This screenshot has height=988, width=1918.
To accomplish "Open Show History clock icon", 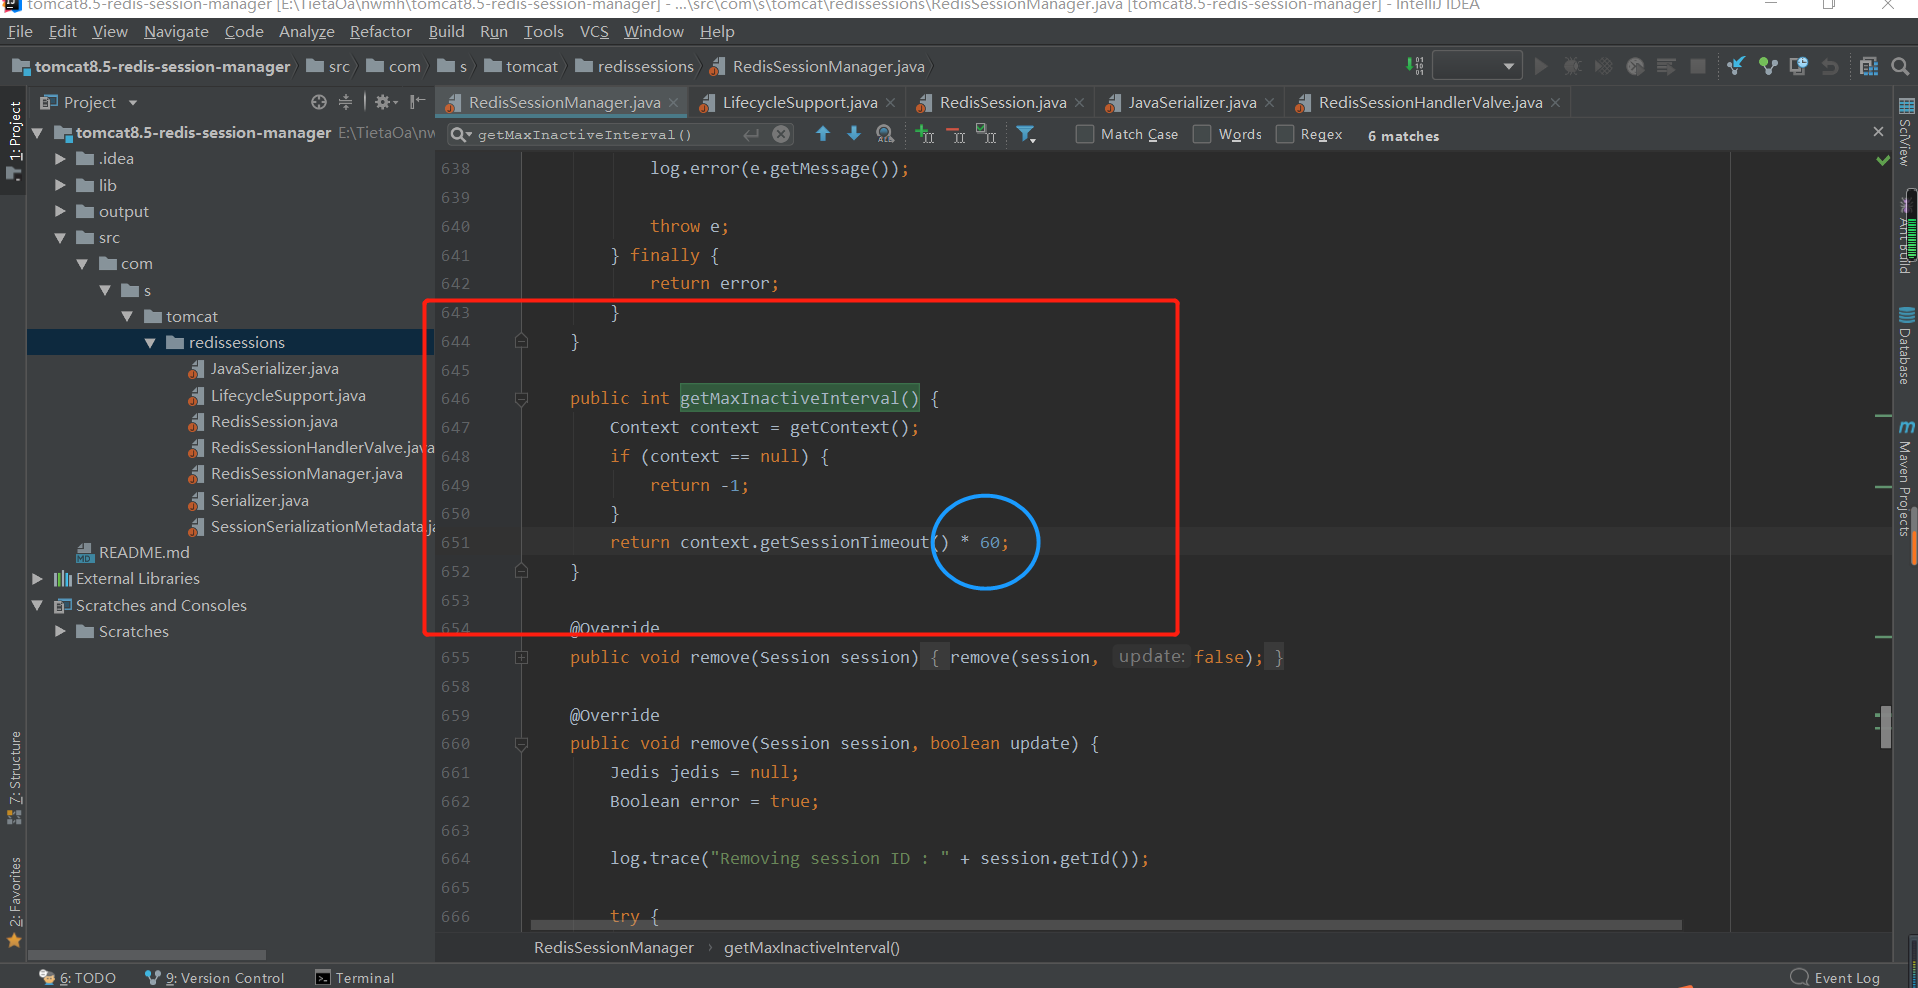I will pyautogui.click(x=1799, y=66).
